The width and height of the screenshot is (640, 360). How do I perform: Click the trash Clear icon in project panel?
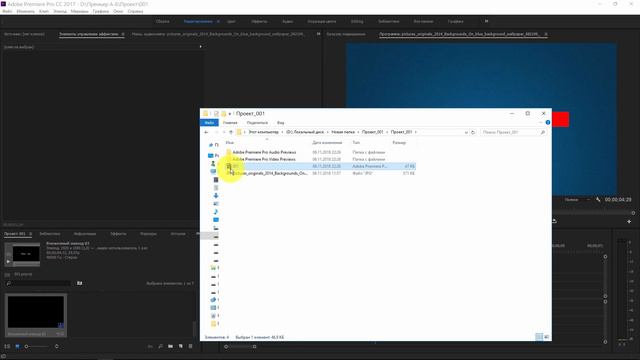pyautogui.click(x=191, y=346)
